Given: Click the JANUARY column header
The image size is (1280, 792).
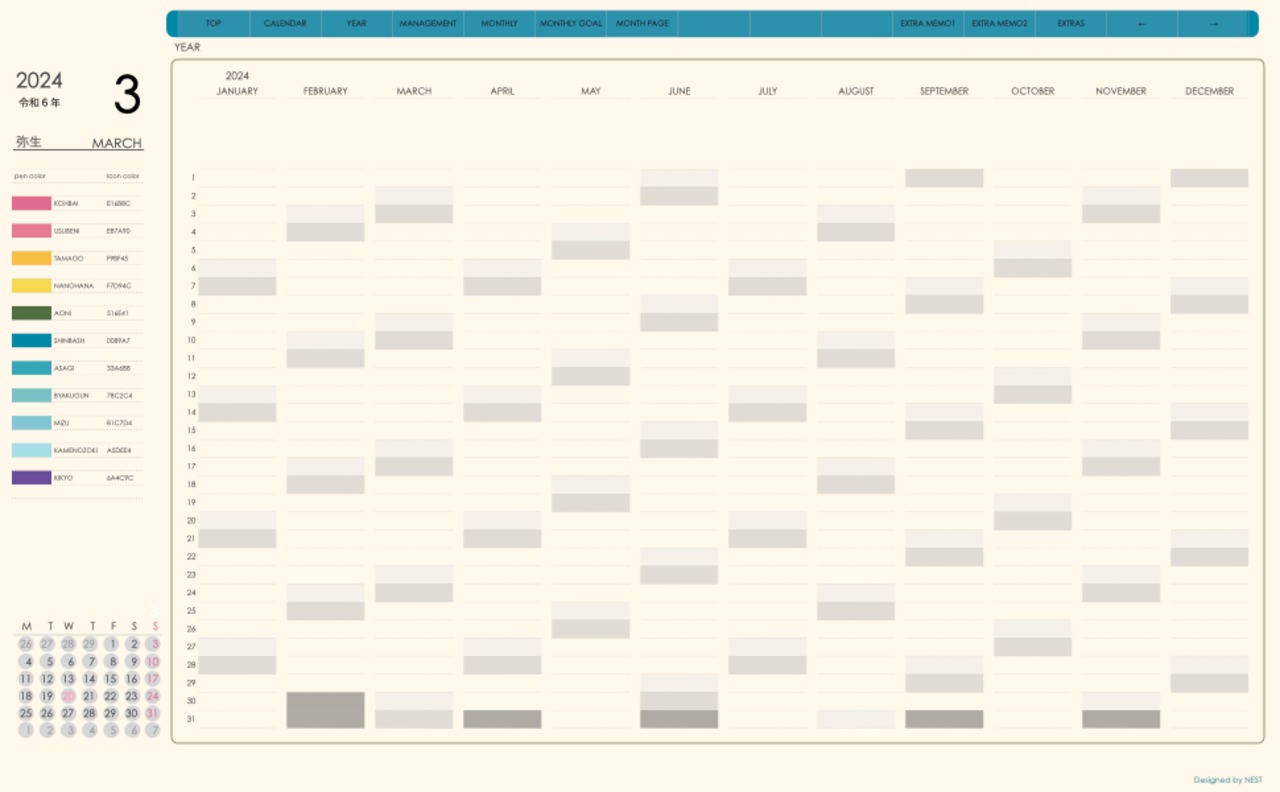Looking at the screenshot, I should [x=237, y=91].
